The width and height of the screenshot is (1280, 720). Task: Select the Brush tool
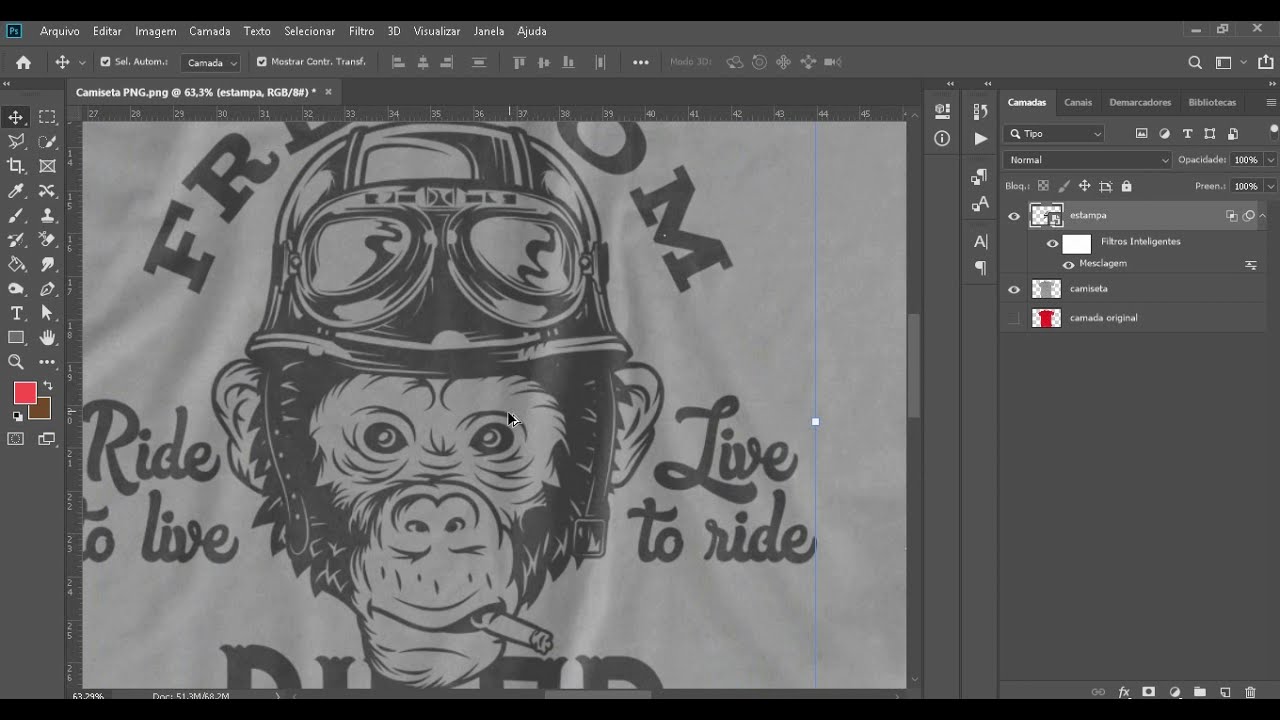[16, 215]
